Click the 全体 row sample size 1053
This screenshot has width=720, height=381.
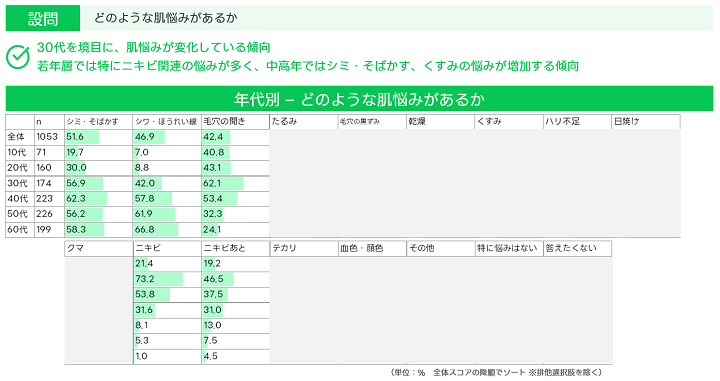47,137
